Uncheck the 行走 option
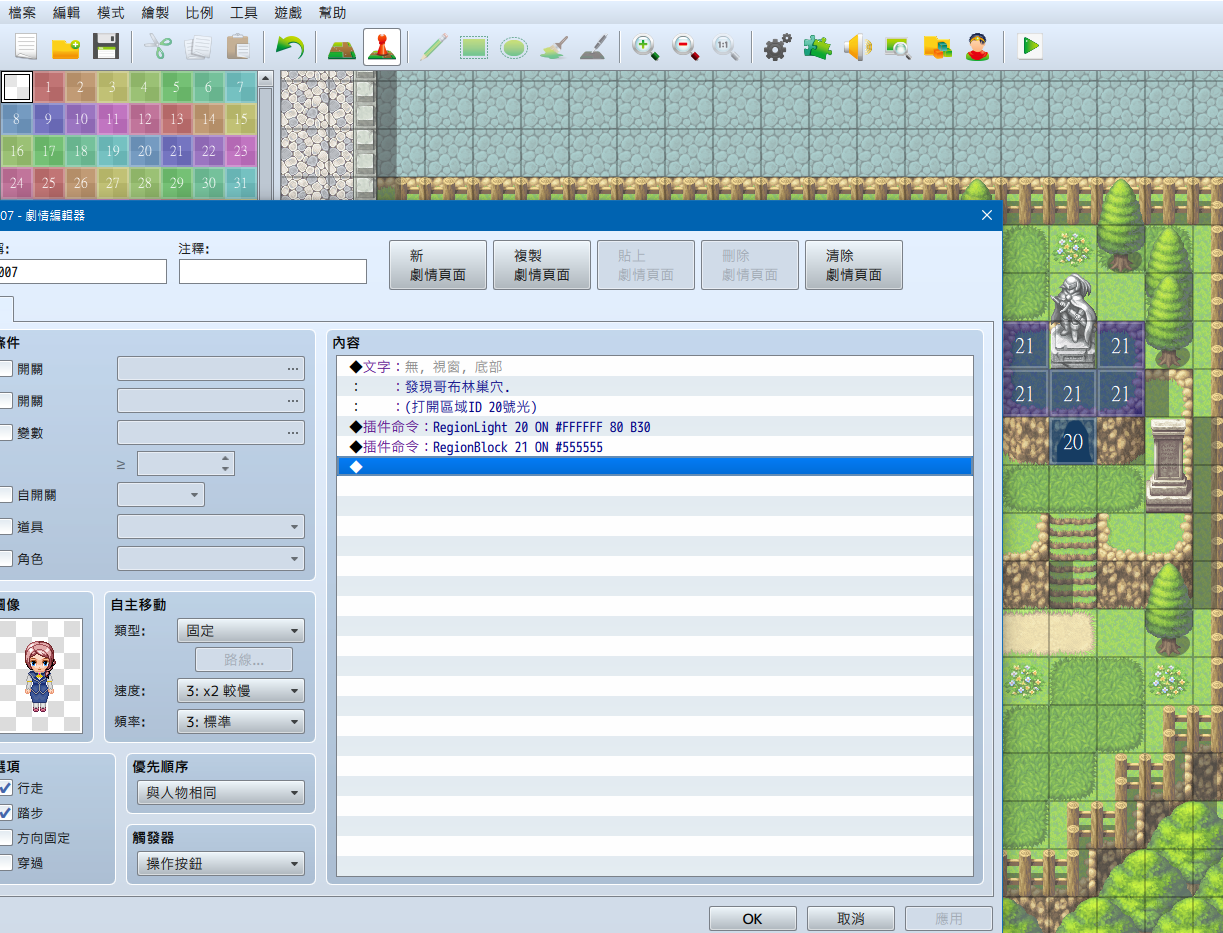 coord(6,788)
